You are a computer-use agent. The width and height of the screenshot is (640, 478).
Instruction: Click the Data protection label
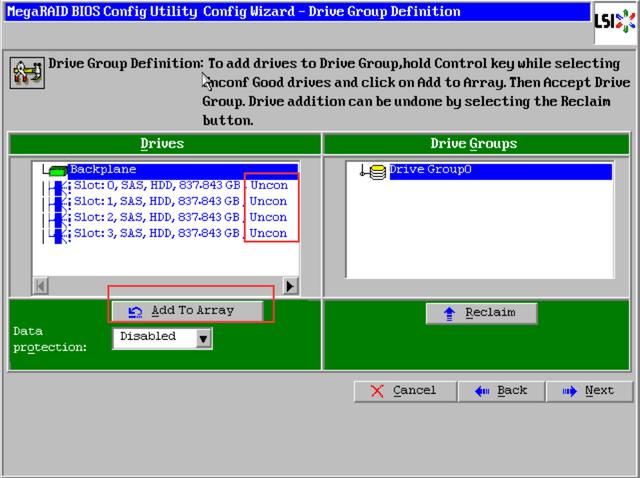pyautogui.click(x=50, y=339)
